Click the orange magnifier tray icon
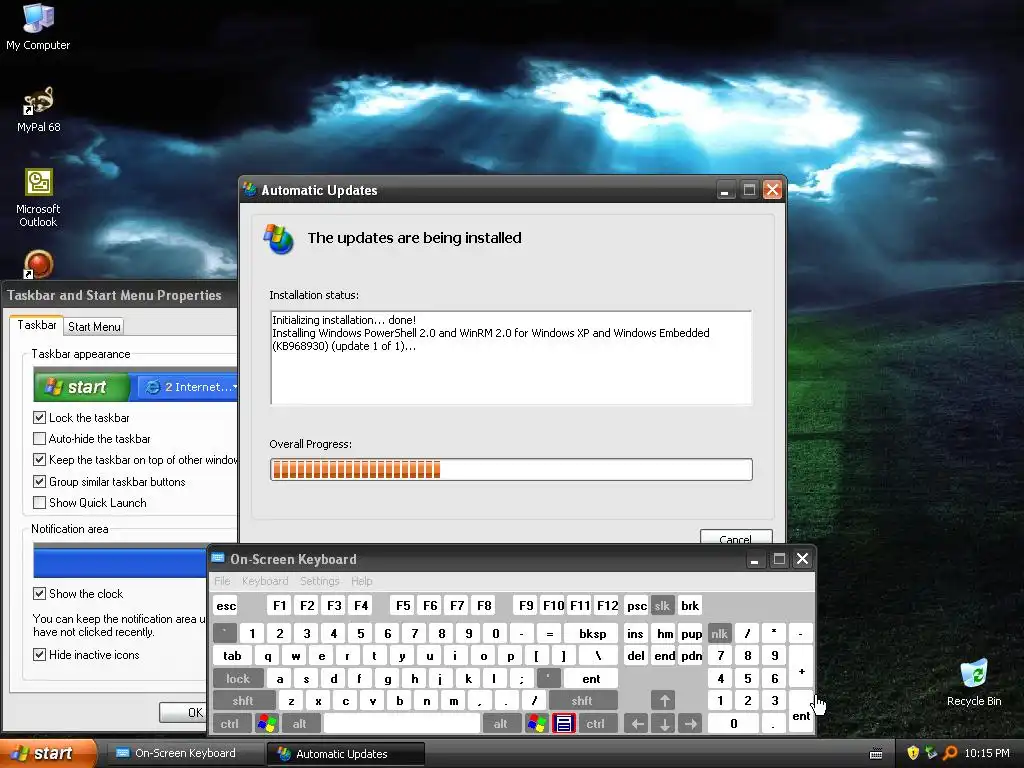 (x=950, y=753)
